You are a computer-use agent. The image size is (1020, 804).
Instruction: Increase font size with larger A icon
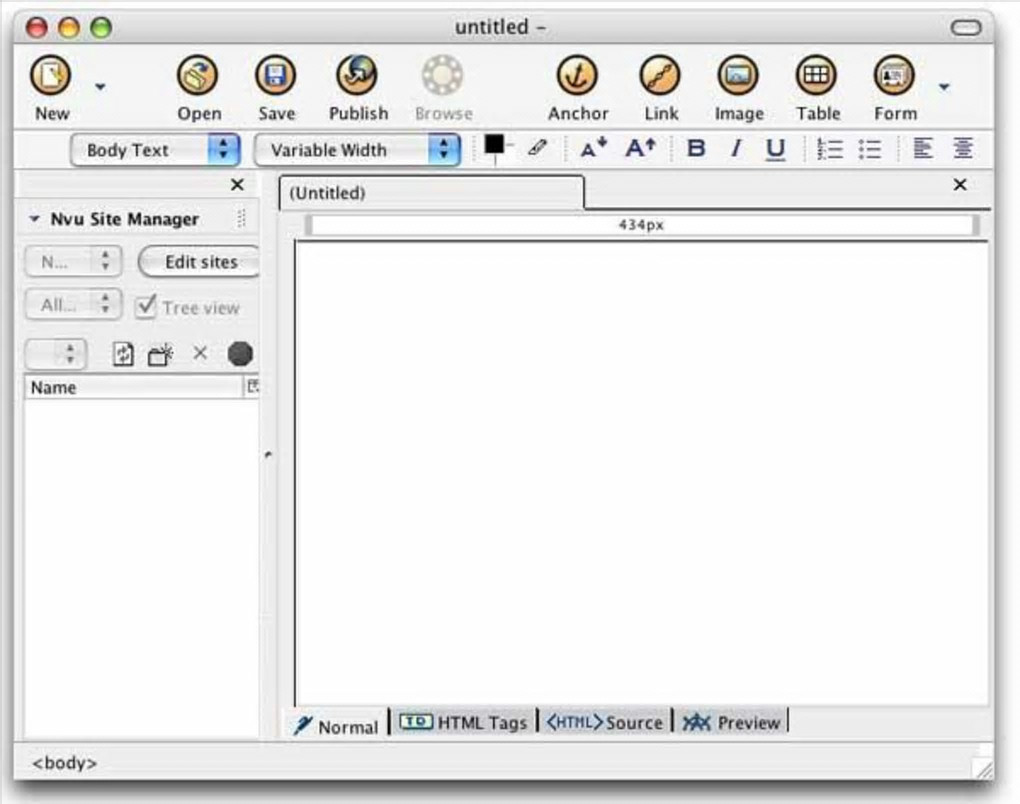(640, 148)
